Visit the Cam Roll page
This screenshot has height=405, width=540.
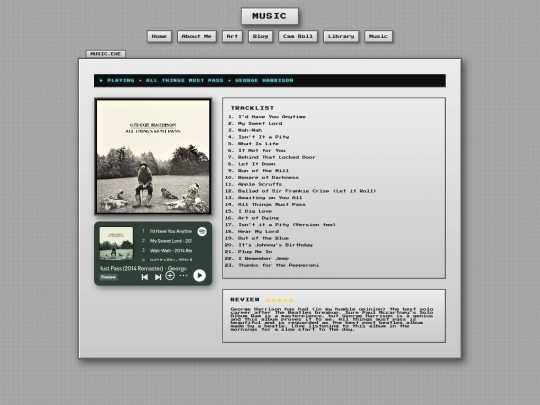298,36
